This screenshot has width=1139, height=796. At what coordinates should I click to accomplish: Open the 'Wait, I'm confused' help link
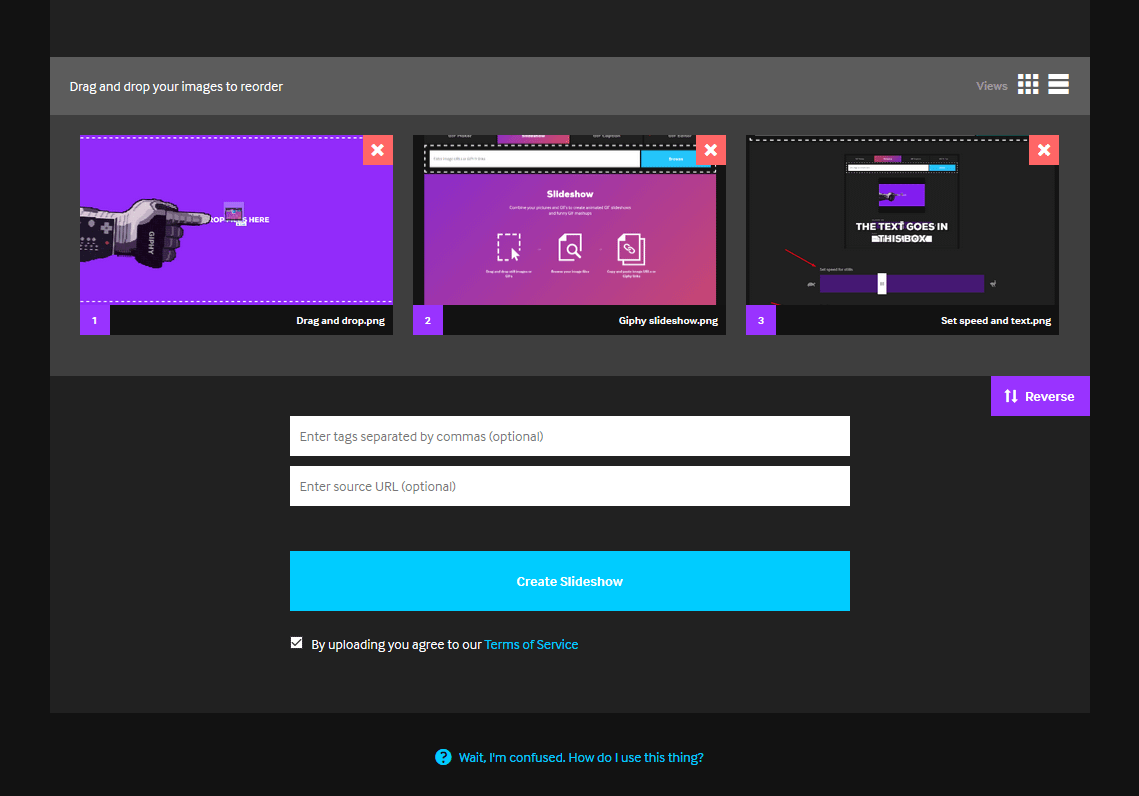click(581, 758)
